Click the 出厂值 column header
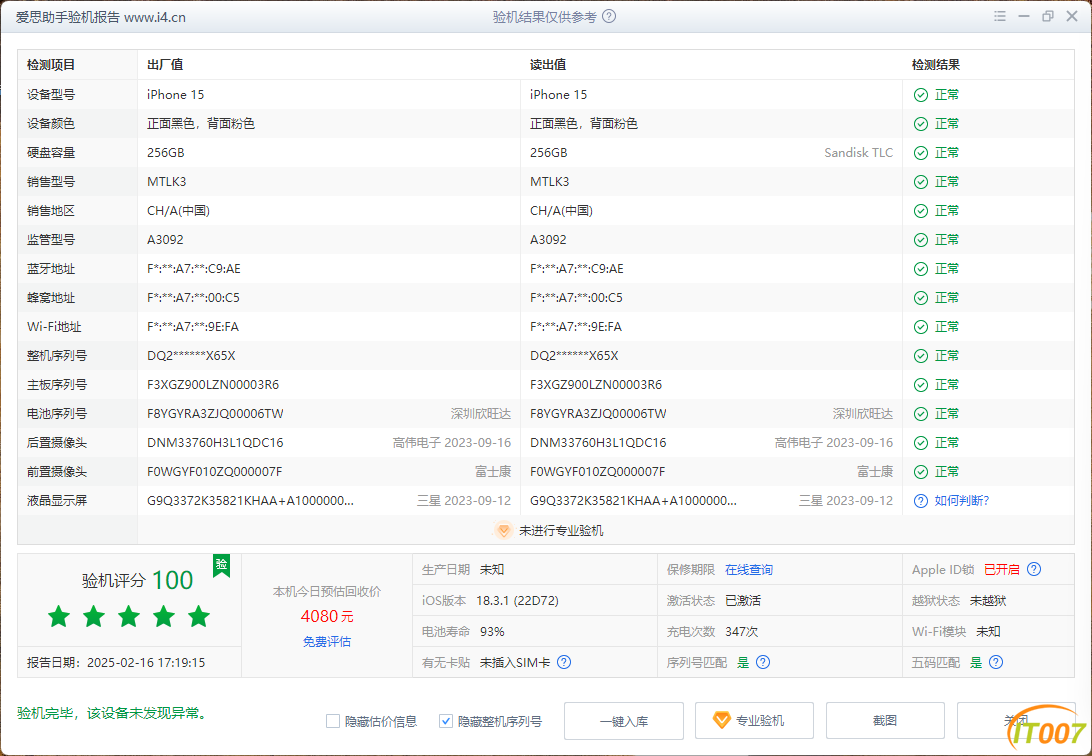1092x756 pixels. point(165,65)
